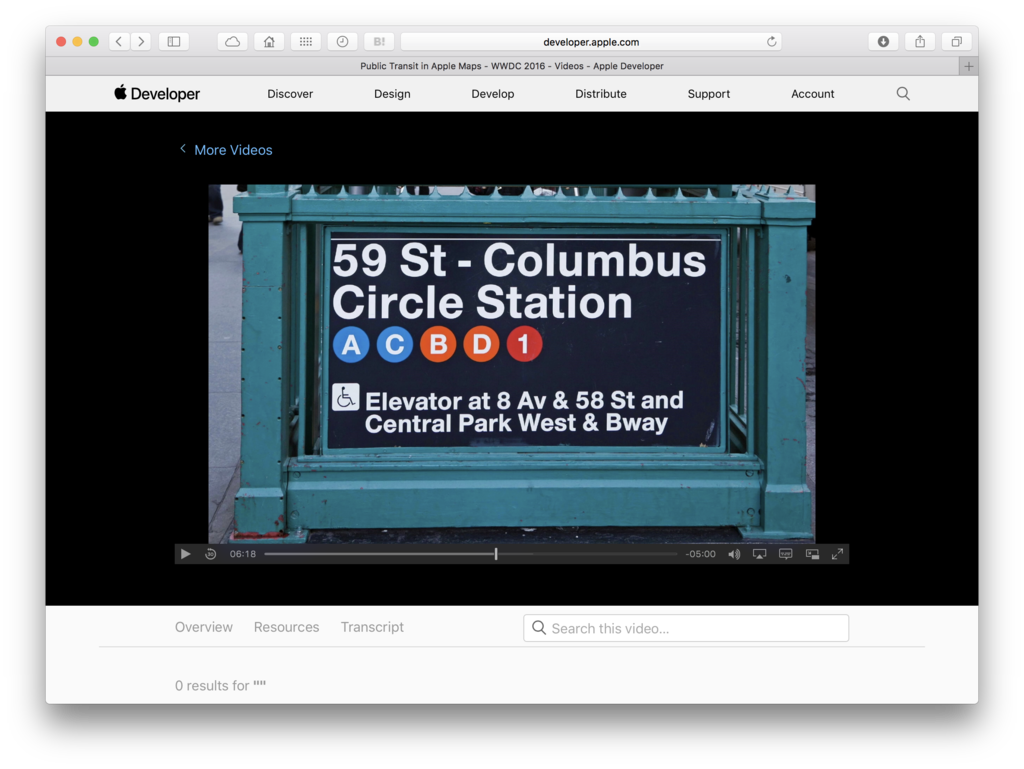The image size is (1024, 769).
Task: Click the B! bookmark extension button
Action: tap(379, 42)
